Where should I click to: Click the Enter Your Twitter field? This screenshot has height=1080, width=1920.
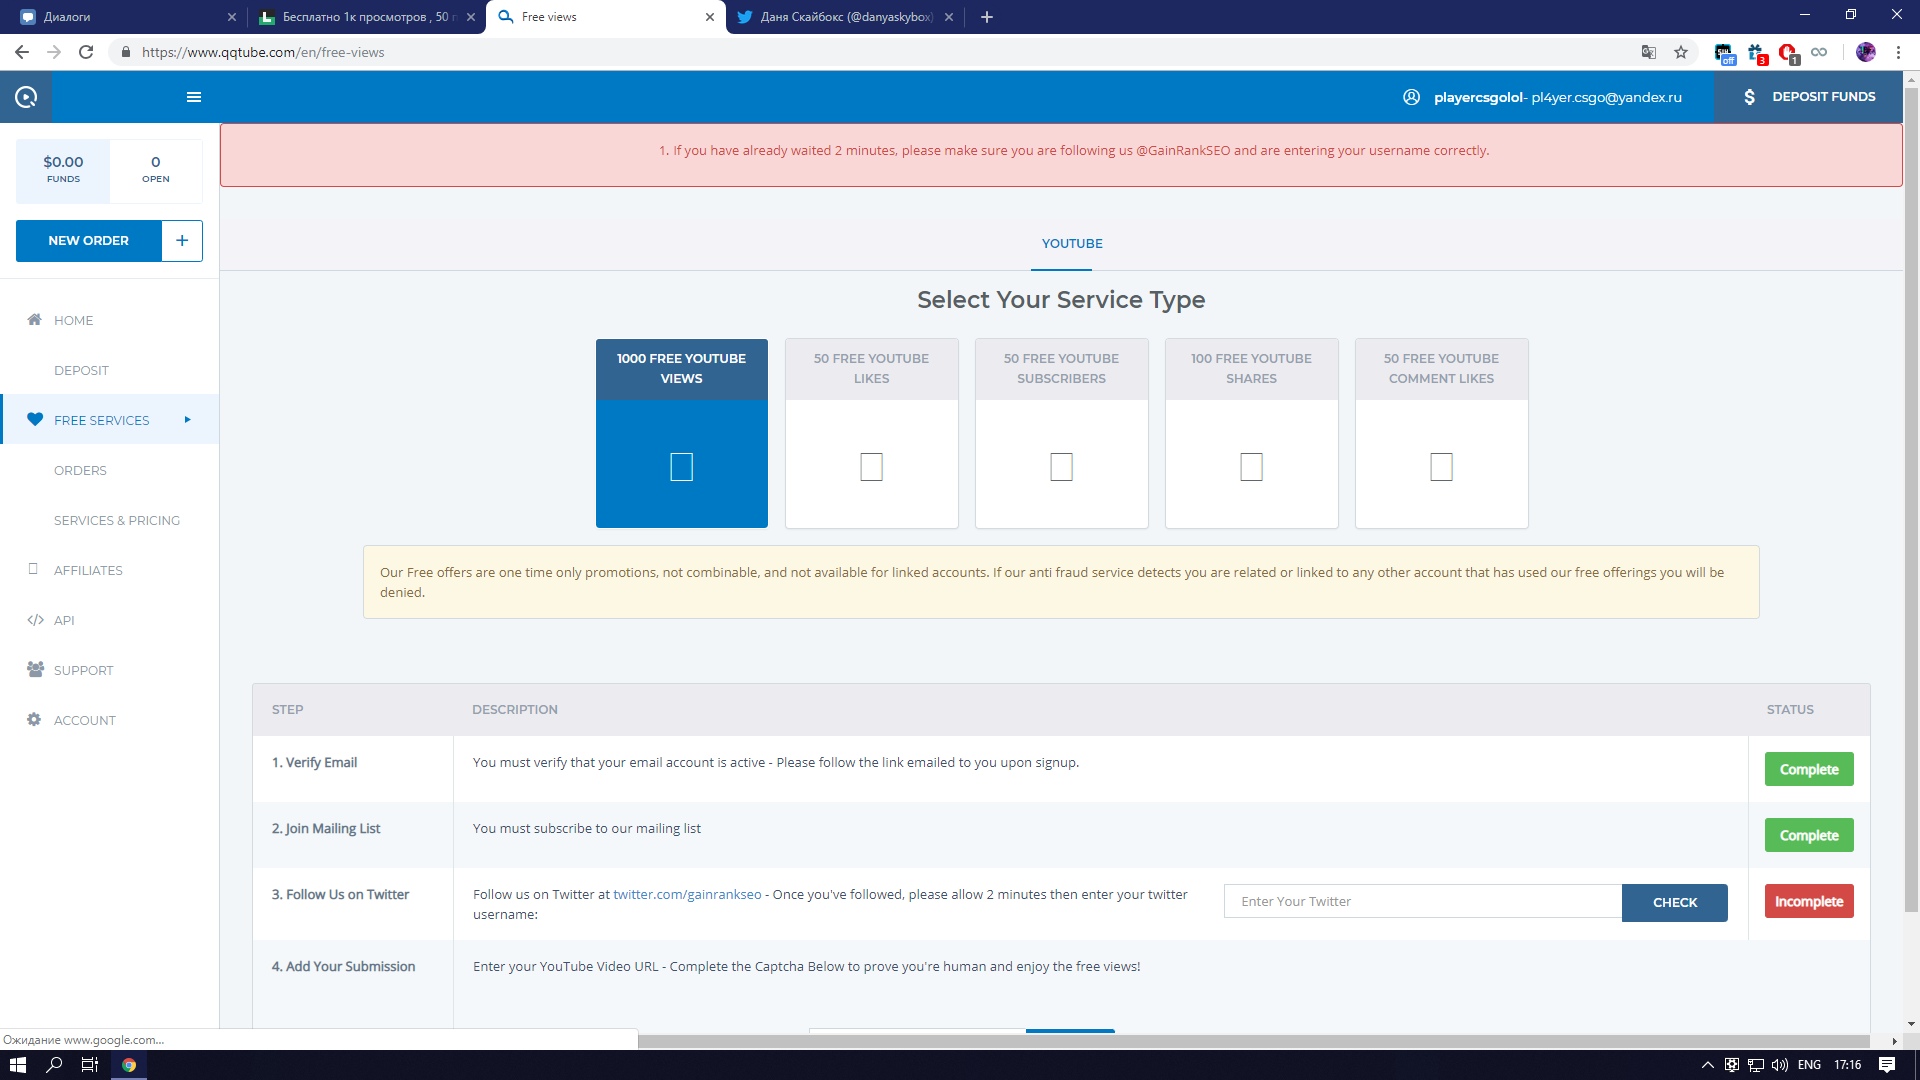[1422, 902]
